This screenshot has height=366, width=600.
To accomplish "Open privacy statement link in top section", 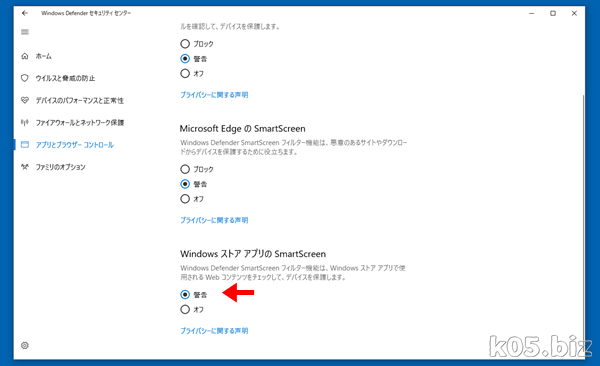I will click(214, 95).
